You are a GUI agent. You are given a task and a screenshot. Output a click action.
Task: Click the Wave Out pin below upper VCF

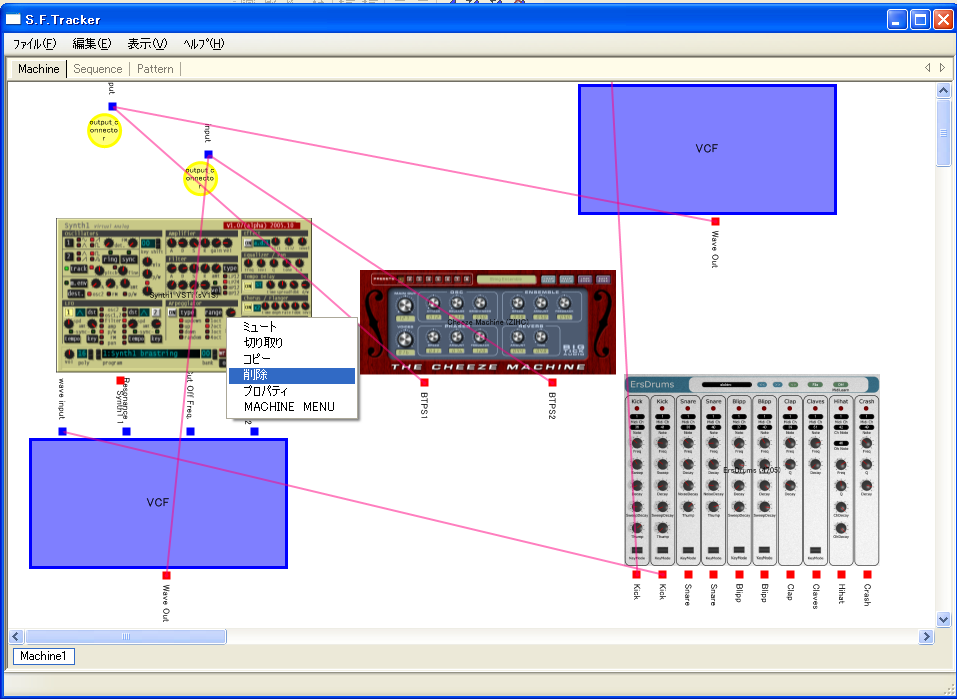tap(715, 221)
